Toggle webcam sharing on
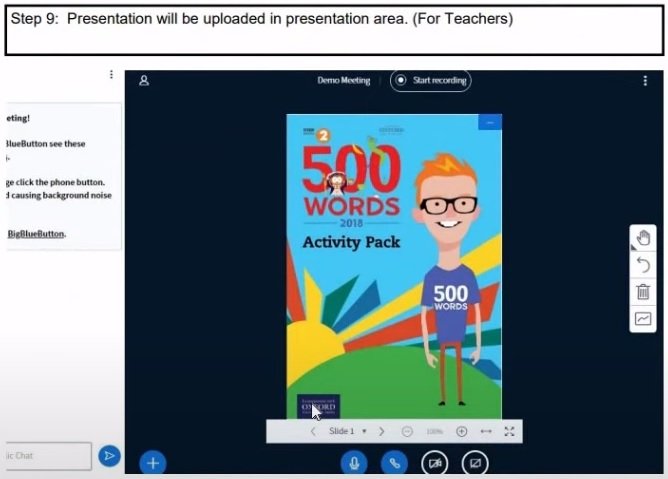The height and width of the screenshot is (479, 668). tap(434, 462)
